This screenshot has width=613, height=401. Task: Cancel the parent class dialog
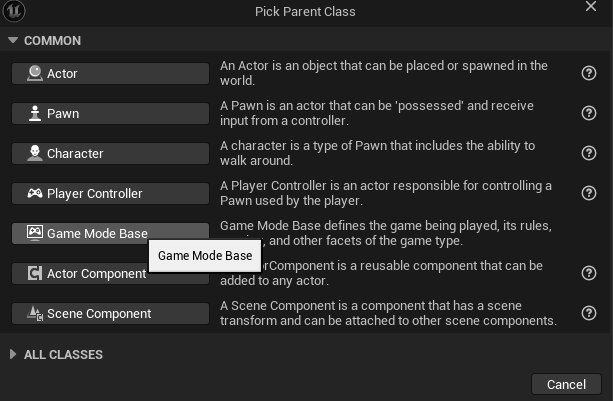coord(566,384)
